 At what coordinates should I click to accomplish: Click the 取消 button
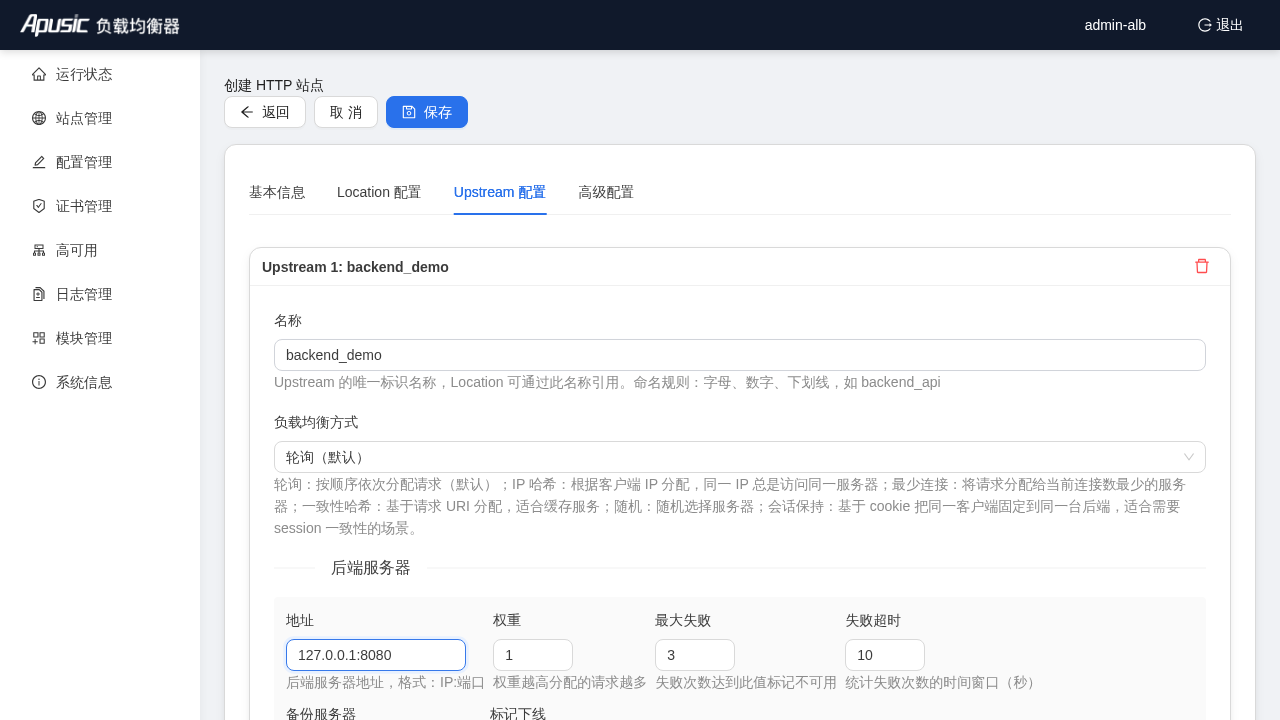(346, 112)
